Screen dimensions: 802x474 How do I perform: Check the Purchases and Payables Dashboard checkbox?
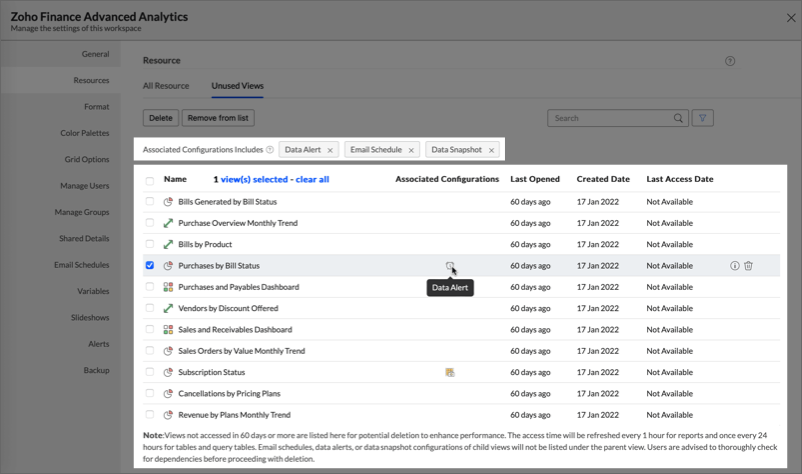click(x=149, y=287)
